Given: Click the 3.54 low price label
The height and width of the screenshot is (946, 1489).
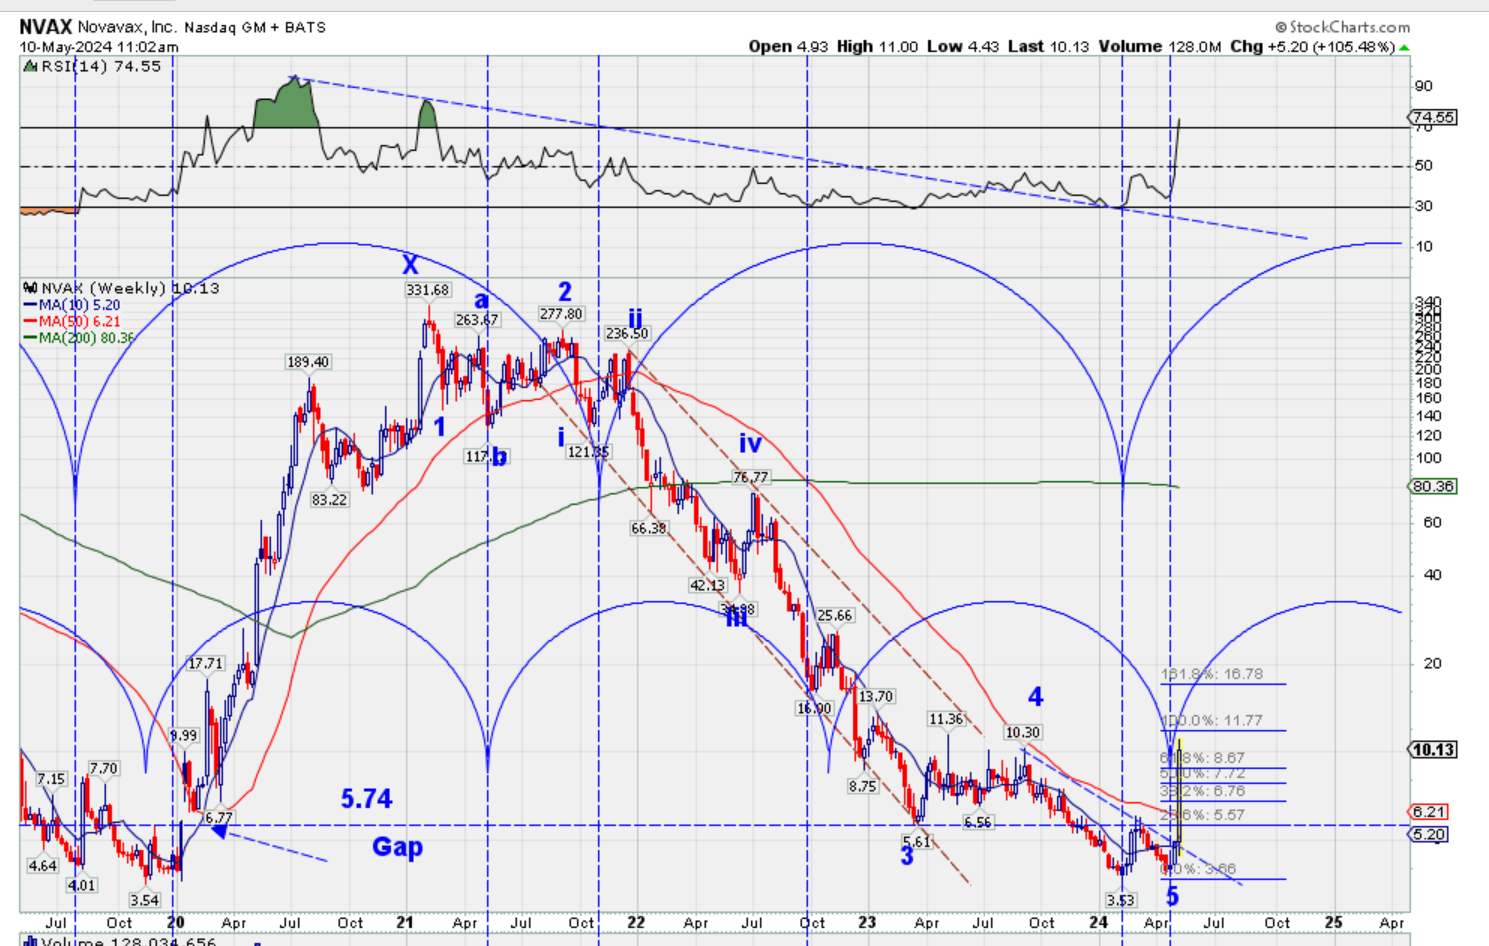Looking at the screenshot, I should (x=144, y=900).
